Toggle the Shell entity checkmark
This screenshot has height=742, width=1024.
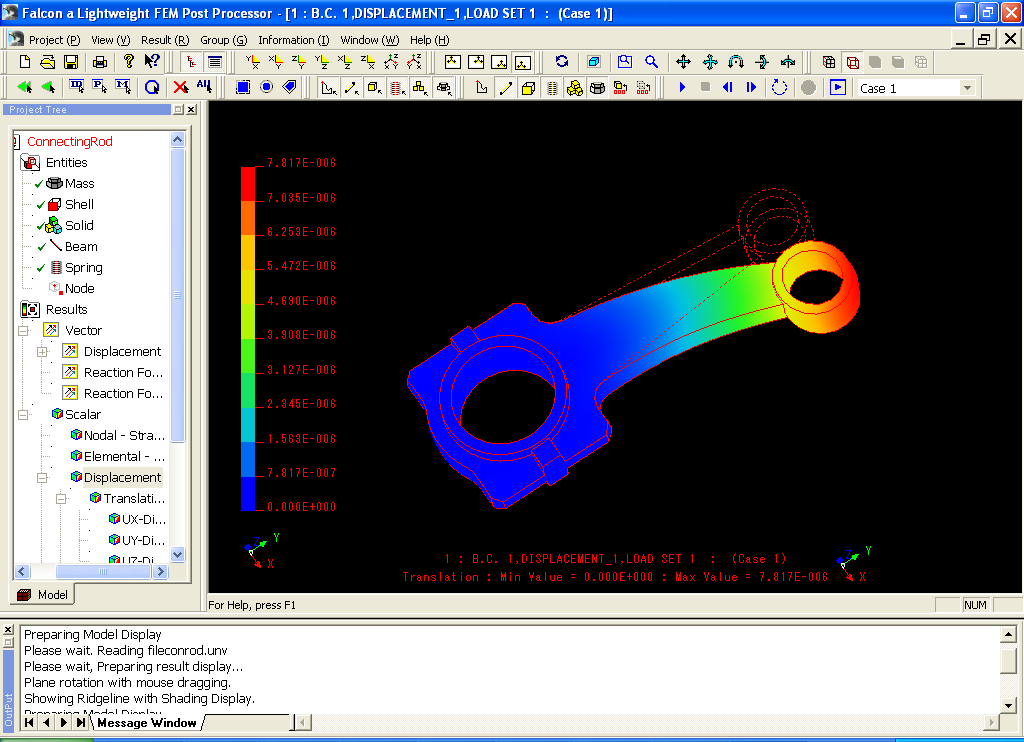[x=40, y=205]
